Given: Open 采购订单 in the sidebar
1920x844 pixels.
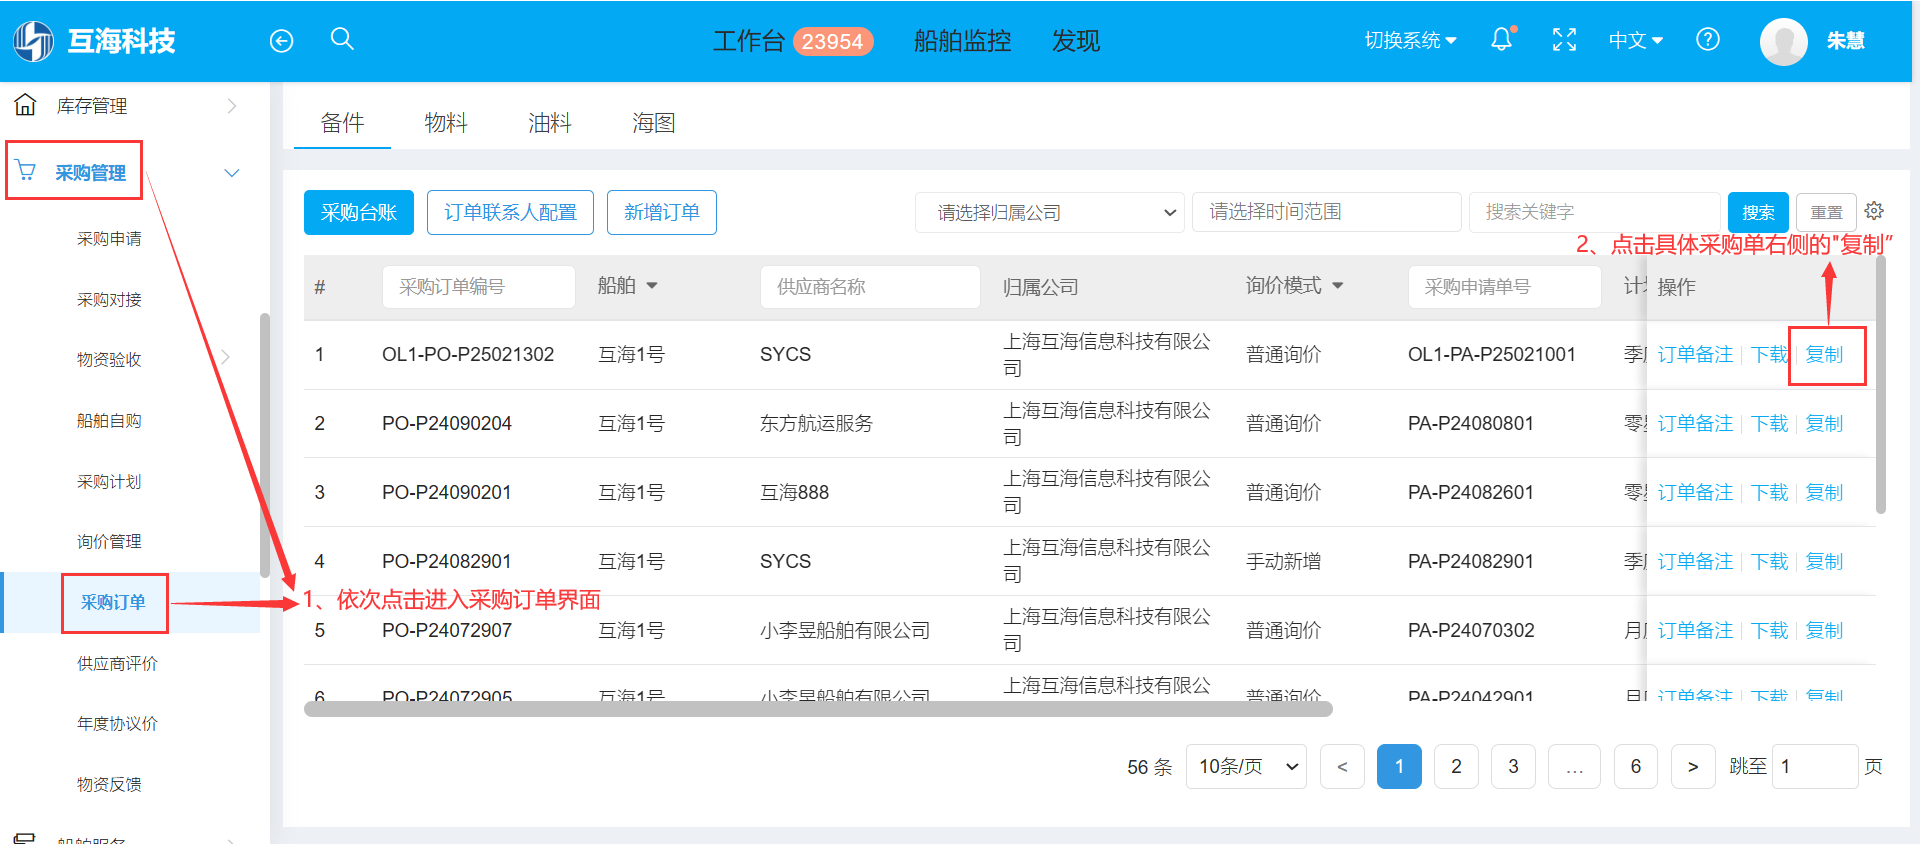Looking at the screenshot, I should [x=113, y=602].
